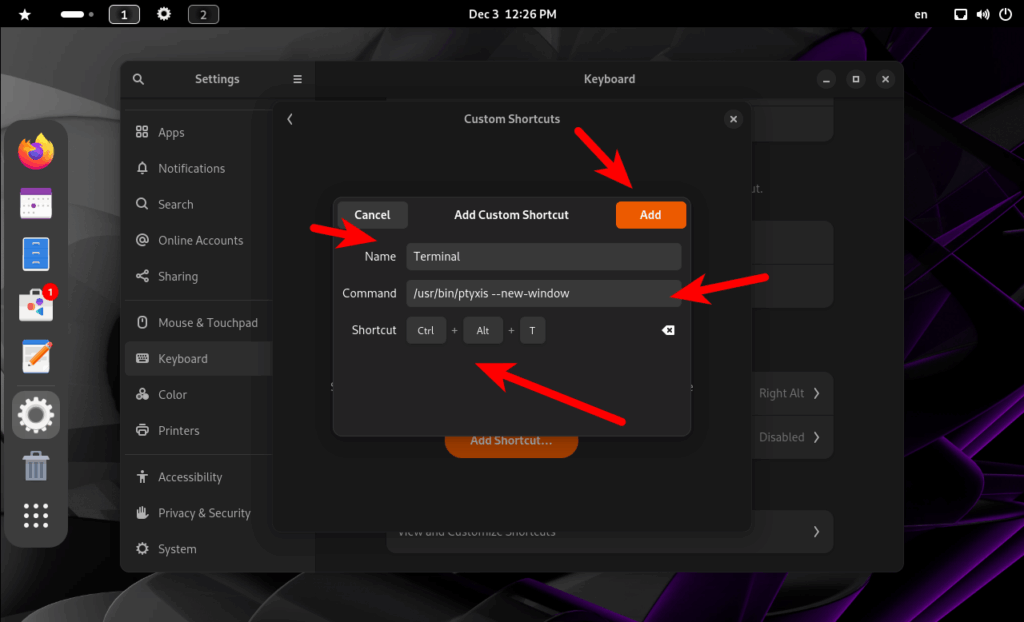Select Mouse & Touchpad in the sidebar

point(199,323)
